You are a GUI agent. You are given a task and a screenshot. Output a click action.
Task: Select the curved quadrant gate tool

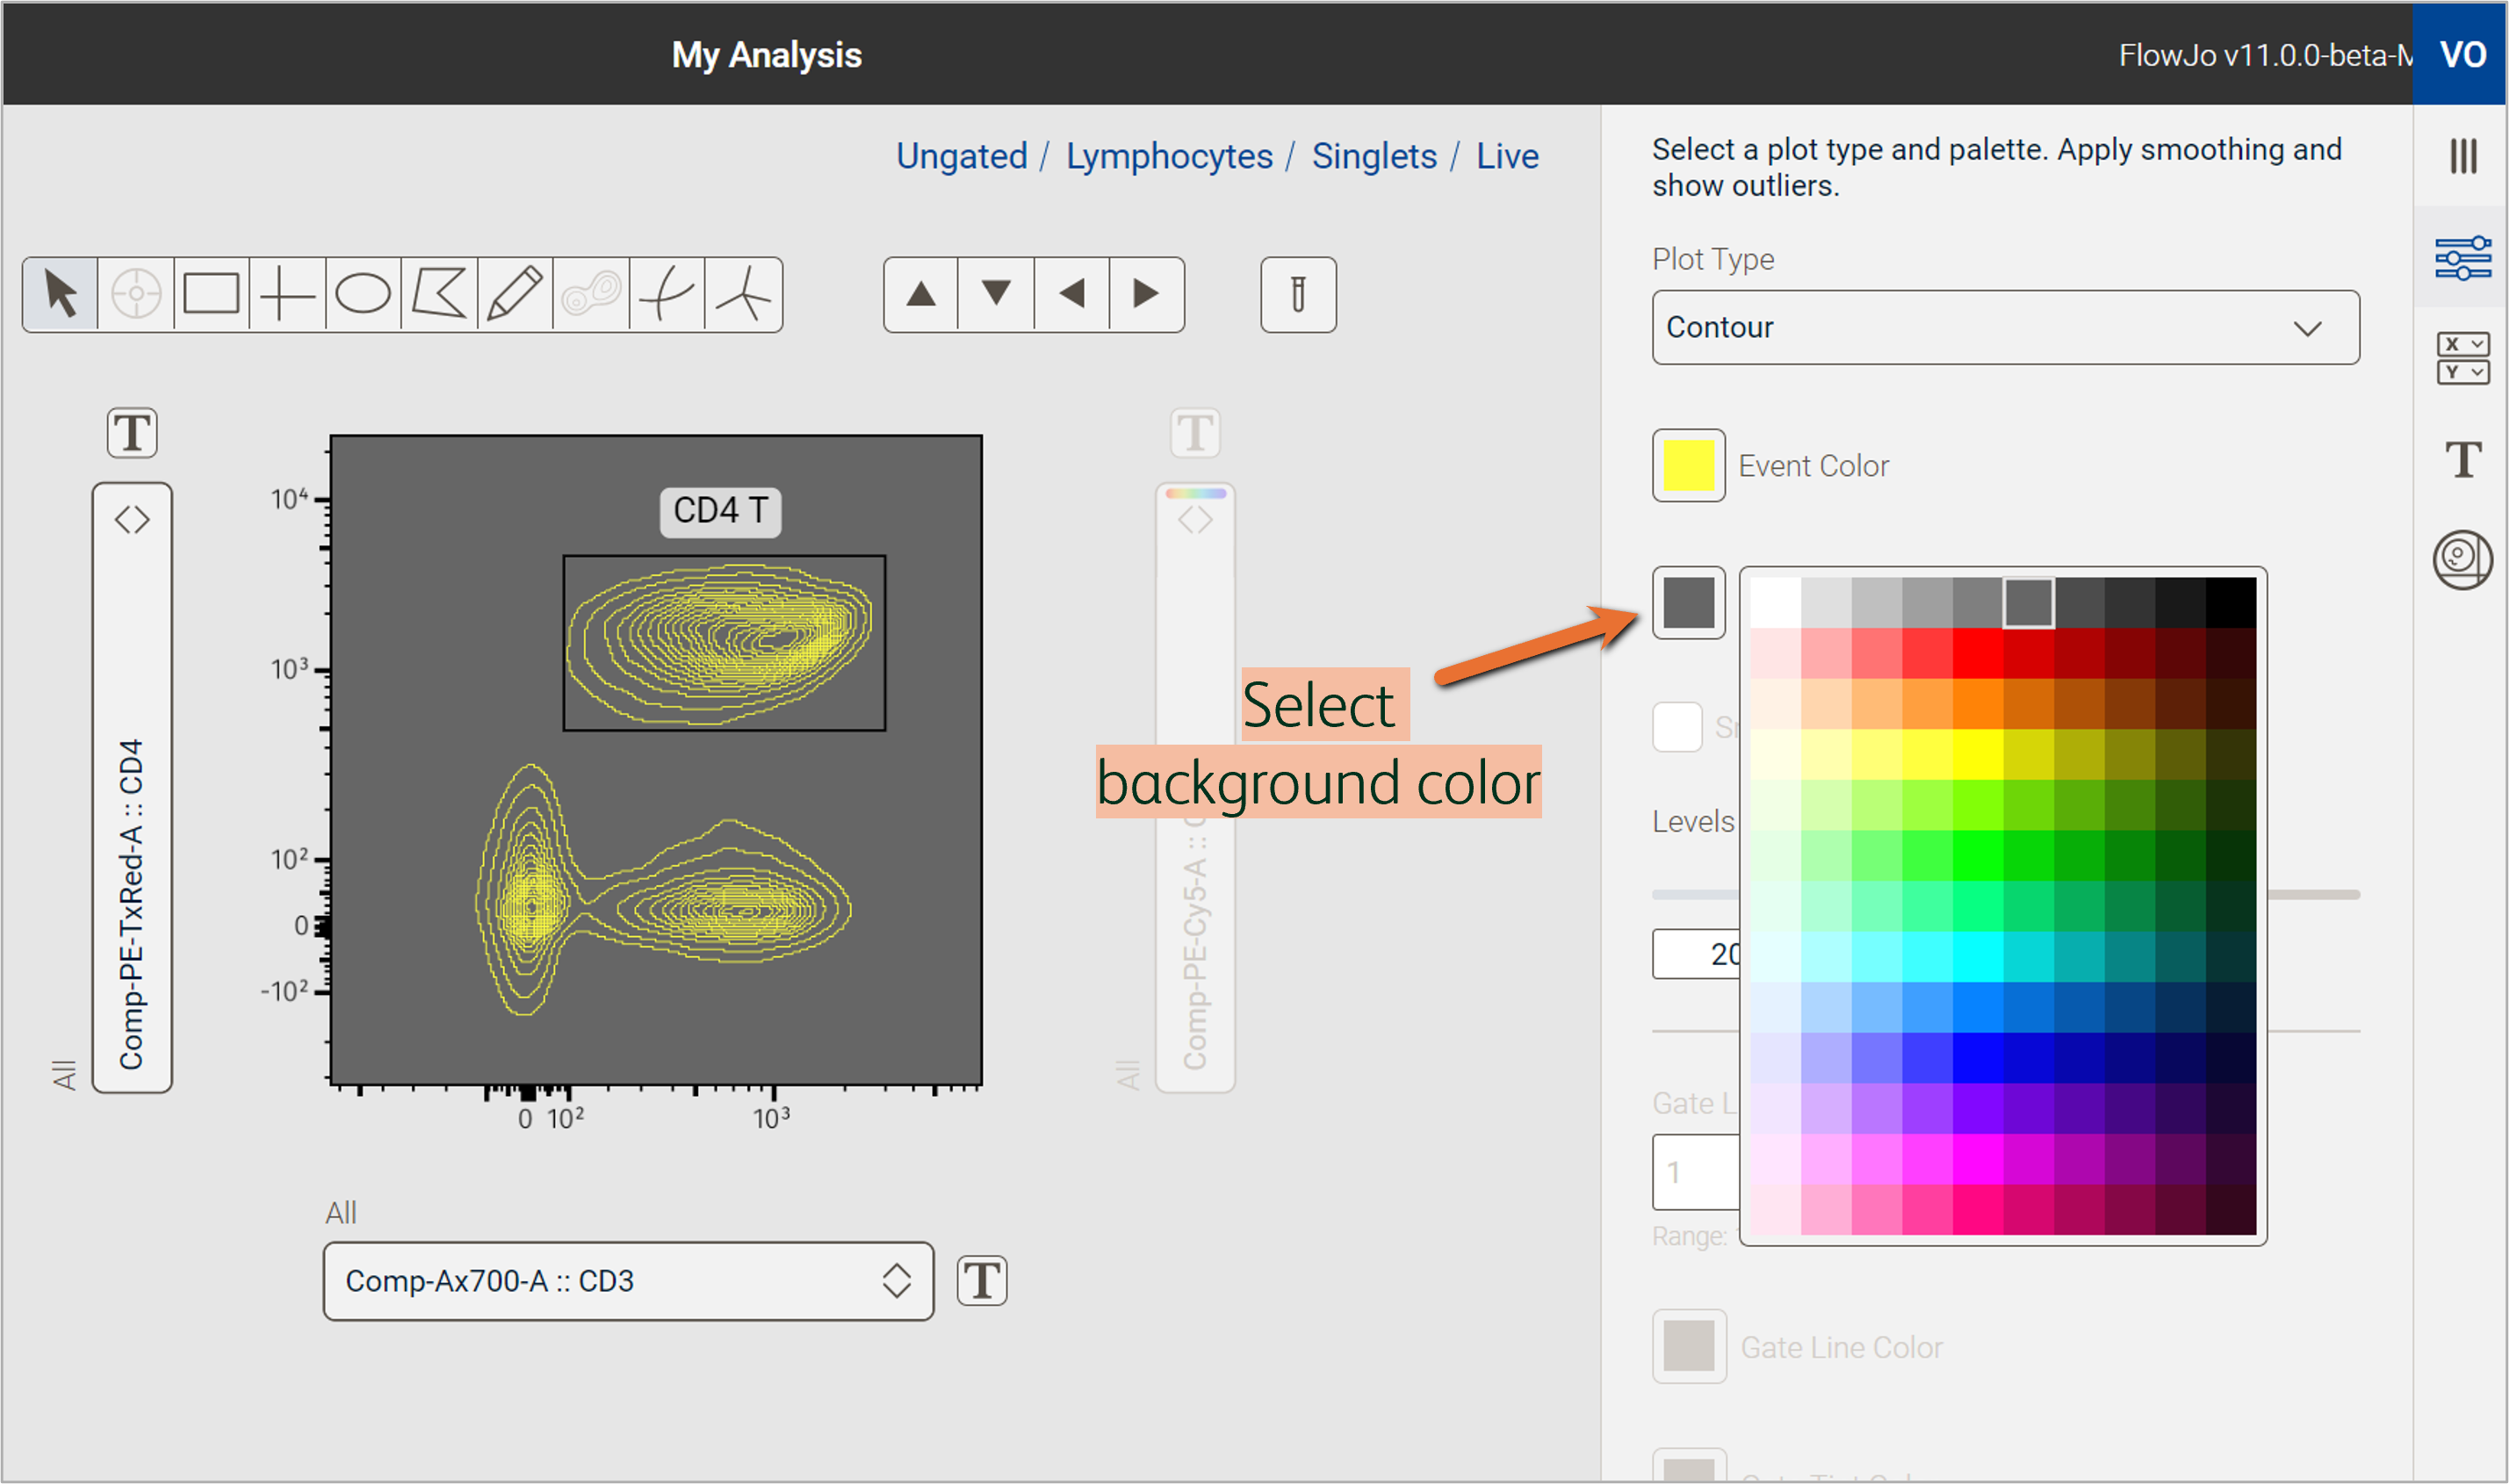pyautogui.click(x=667, y=295)
